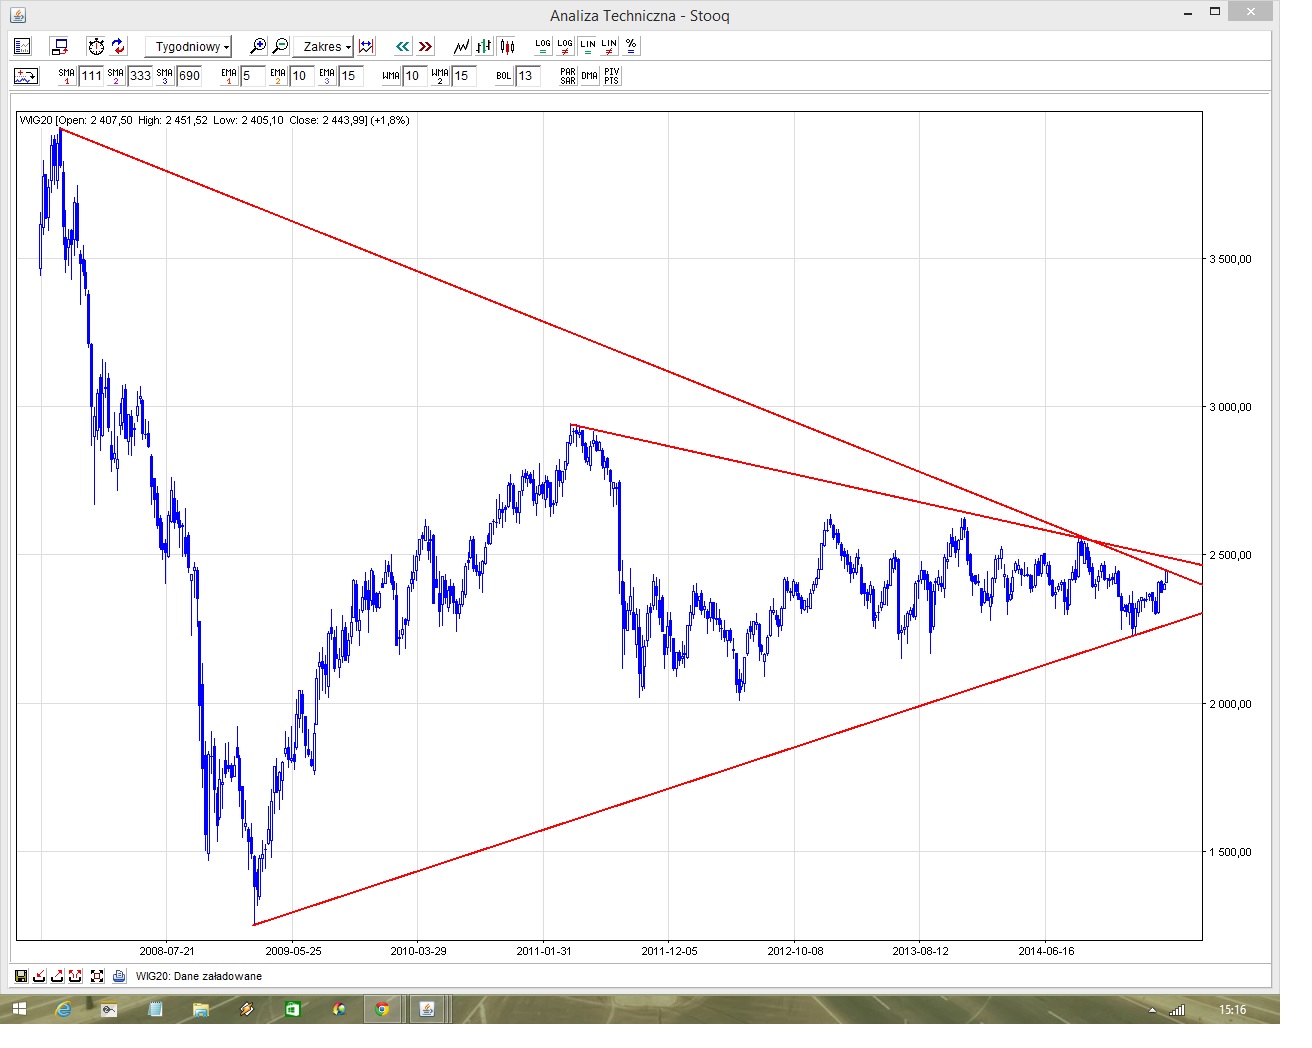Click the red double-right scroll arrows
This screenshot has height=1048, width=1312.
426,46
